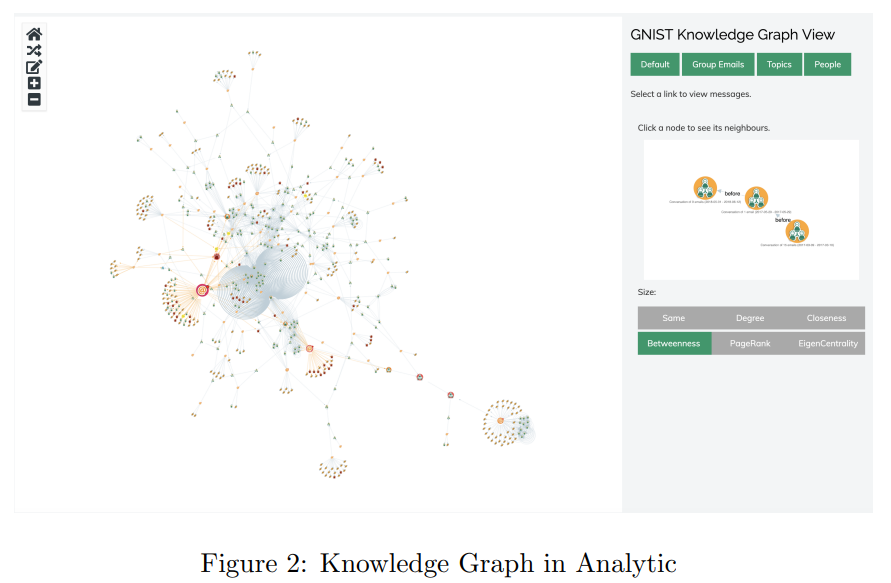The image size is (891, 583).
Task: Set node size by Degree
Action: [750, 318]
